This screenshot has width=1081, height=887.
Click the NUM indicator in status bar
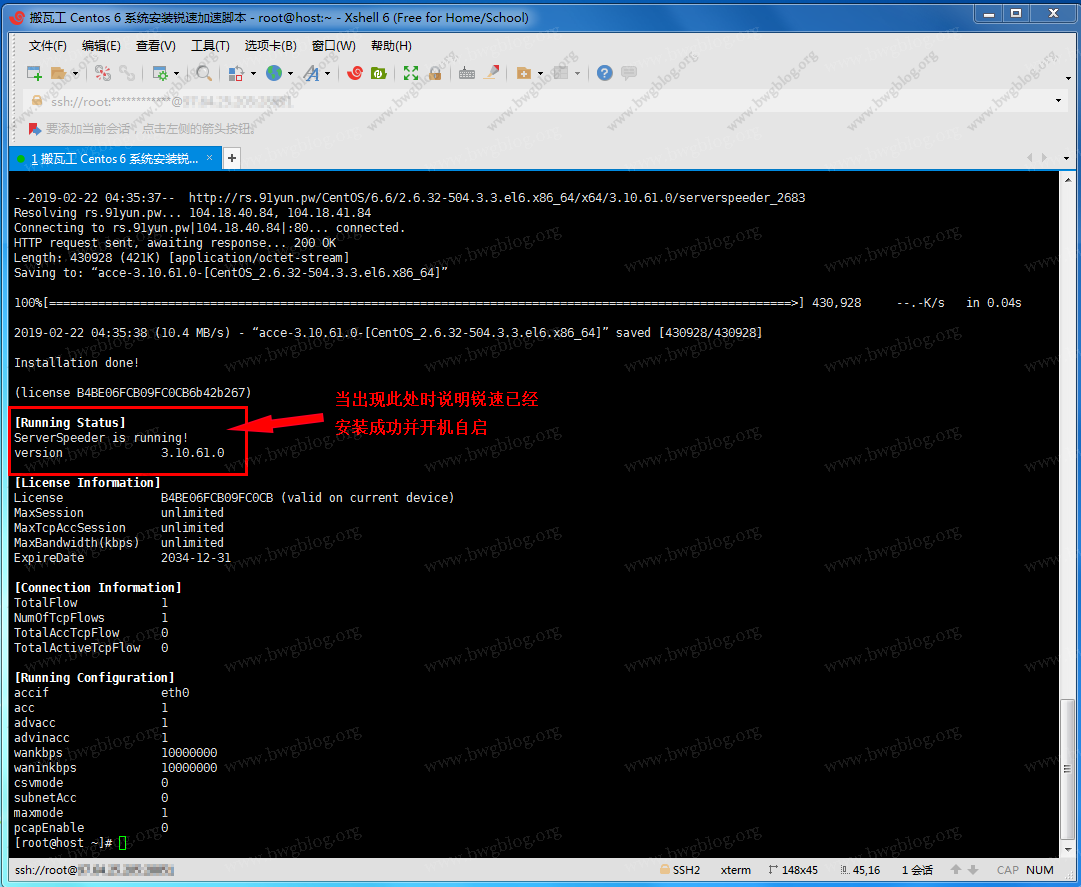pyautogui.click(x=1040, y=870)
